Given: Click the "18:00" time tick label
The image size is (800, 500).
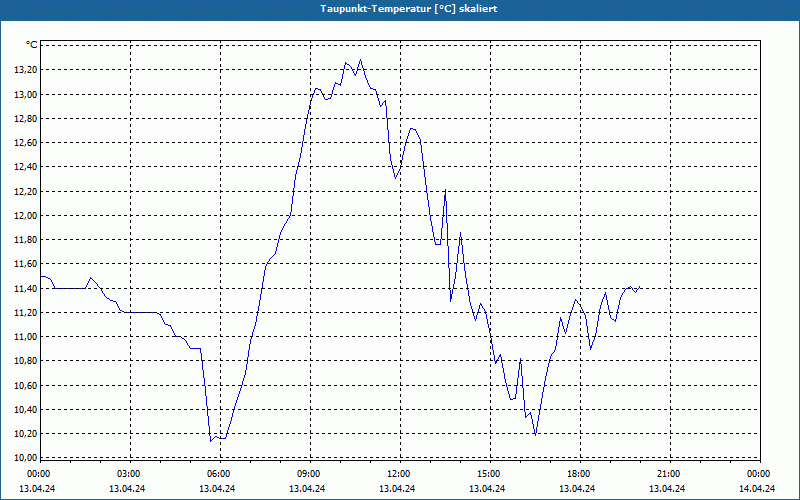Looking at the screenshot, I should pos(579,474).
